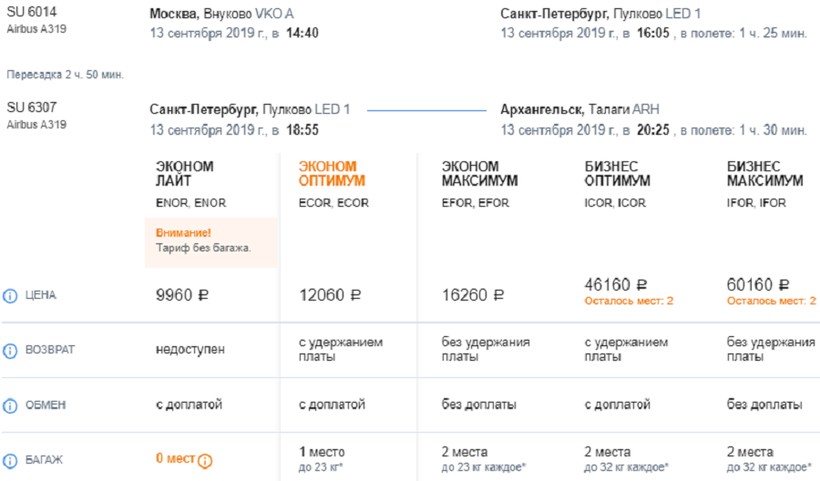
Task: Choose the ЭКОНОМ ОПТИМУМ fare header
Action: click(x=333, y=173)
